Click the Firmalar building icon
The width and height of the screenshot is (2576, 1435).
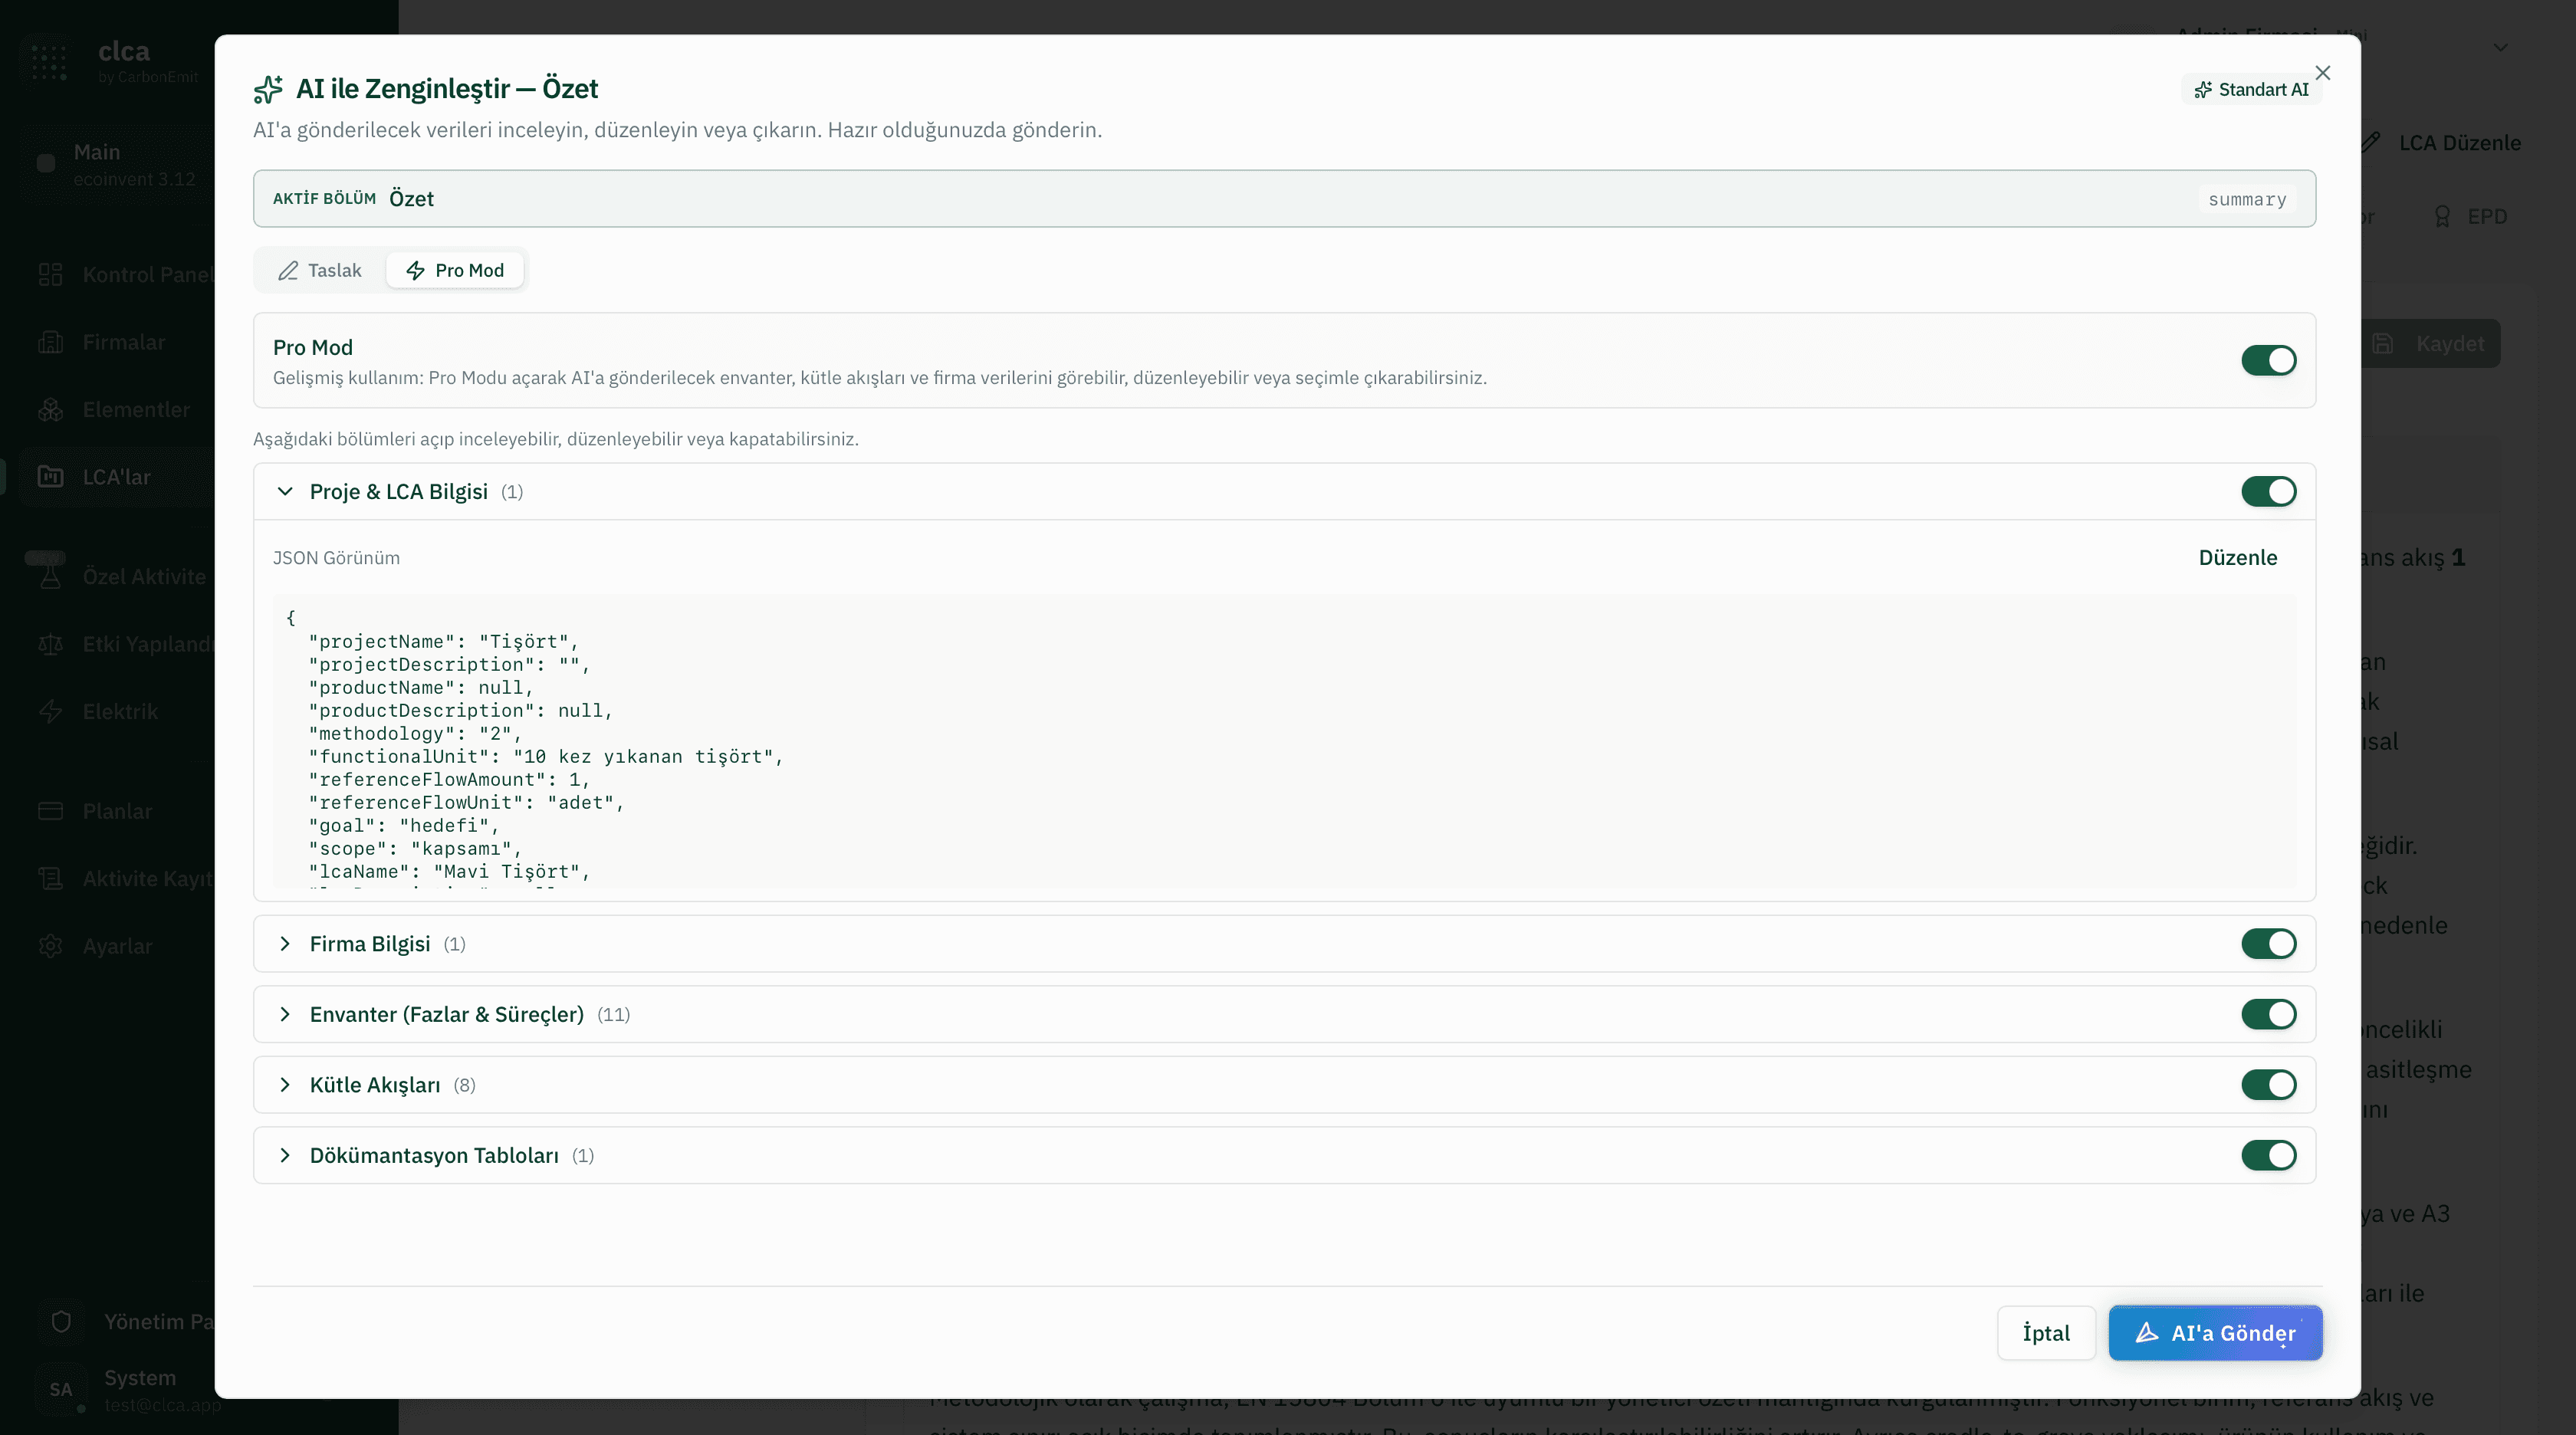point(50,342)
